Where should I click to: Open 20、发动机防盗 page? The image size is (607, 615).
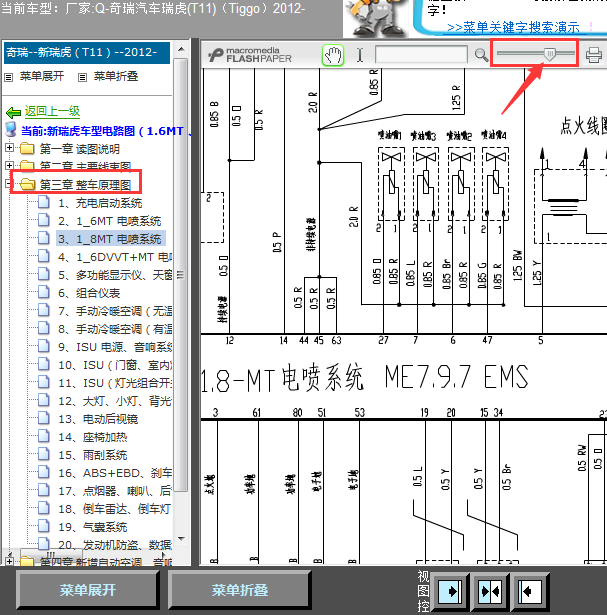[115, 545]
